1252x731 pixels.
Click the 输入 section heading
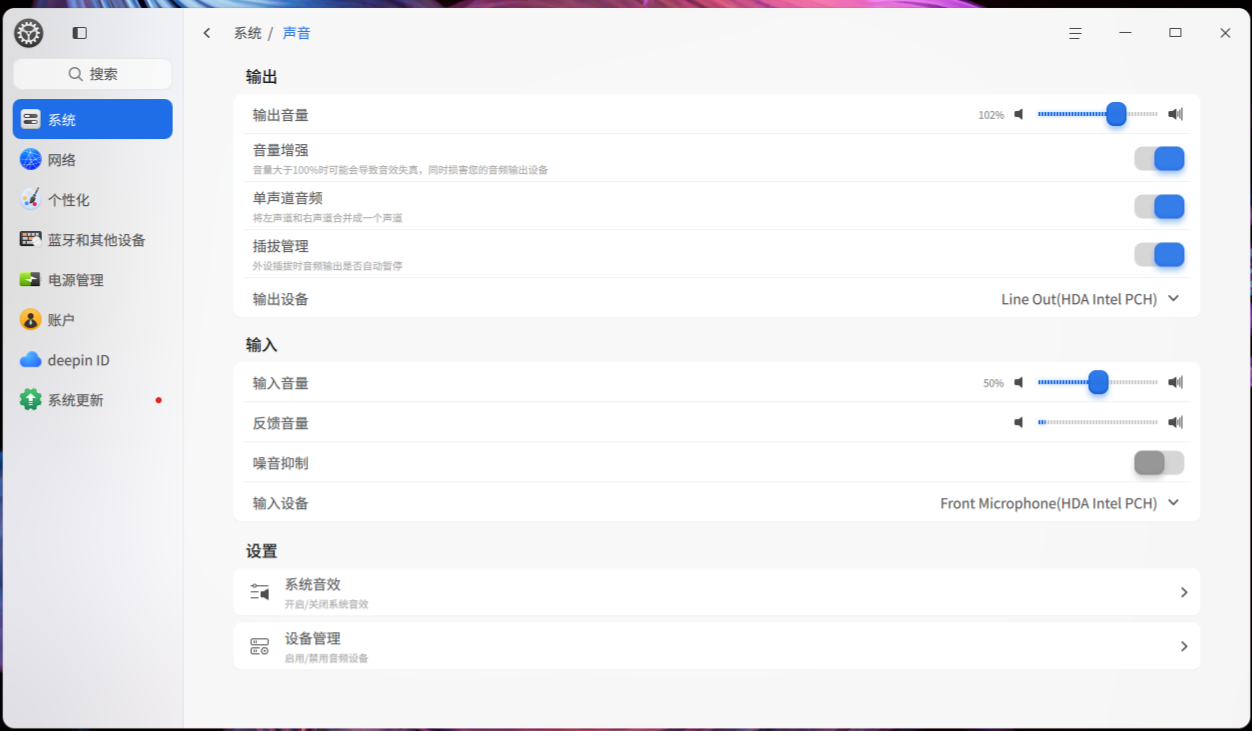(262, 344)
